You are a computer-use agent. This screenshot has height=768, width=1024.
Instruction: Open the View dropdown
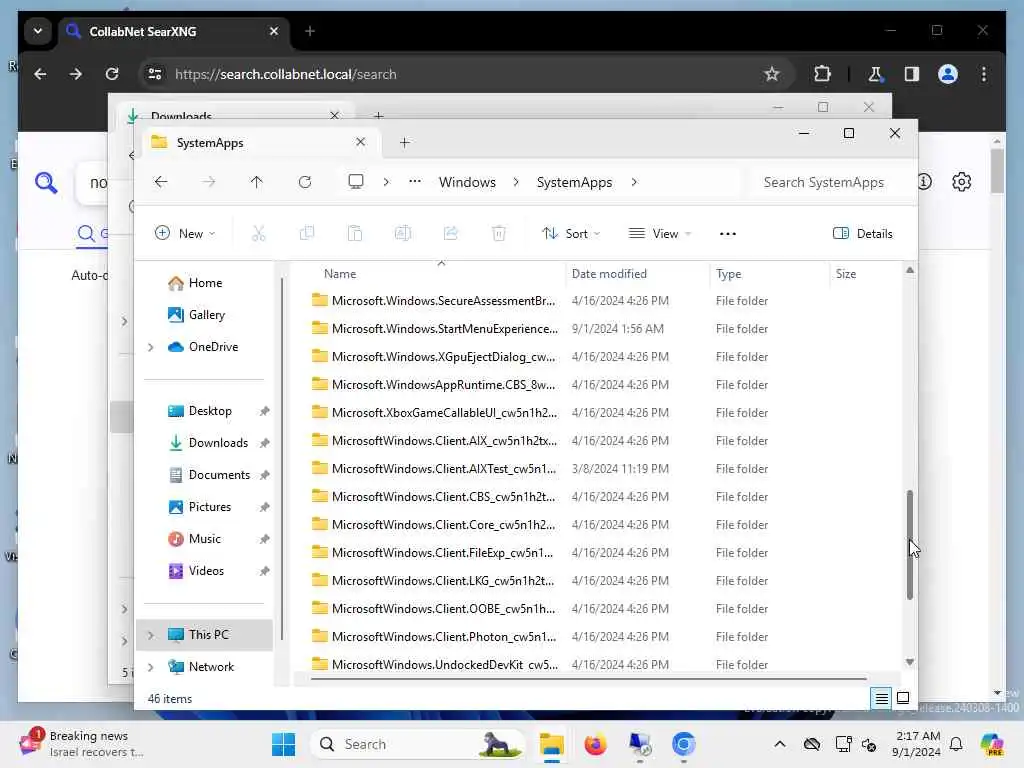click(660, 233)
